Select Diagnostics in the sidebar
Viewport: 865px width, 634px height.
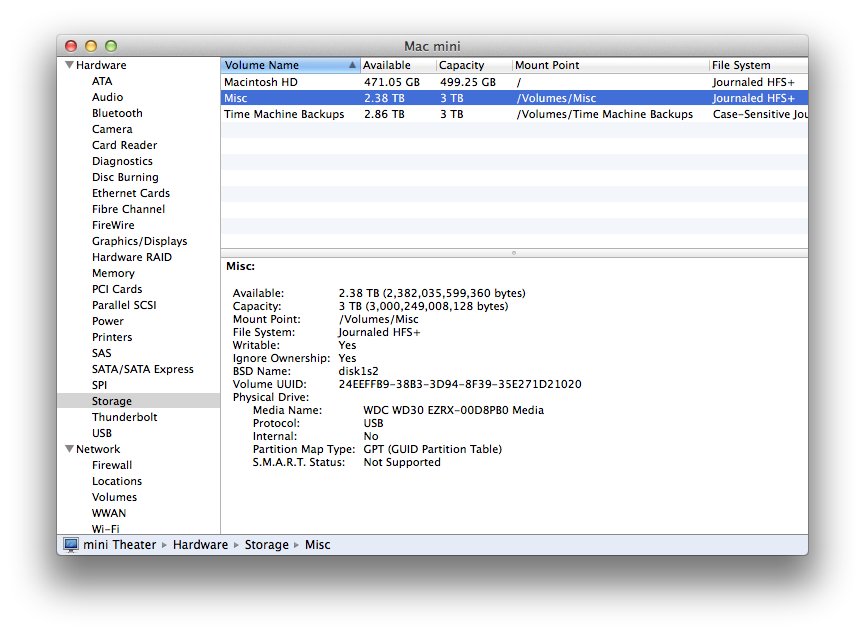coord(122,161)
